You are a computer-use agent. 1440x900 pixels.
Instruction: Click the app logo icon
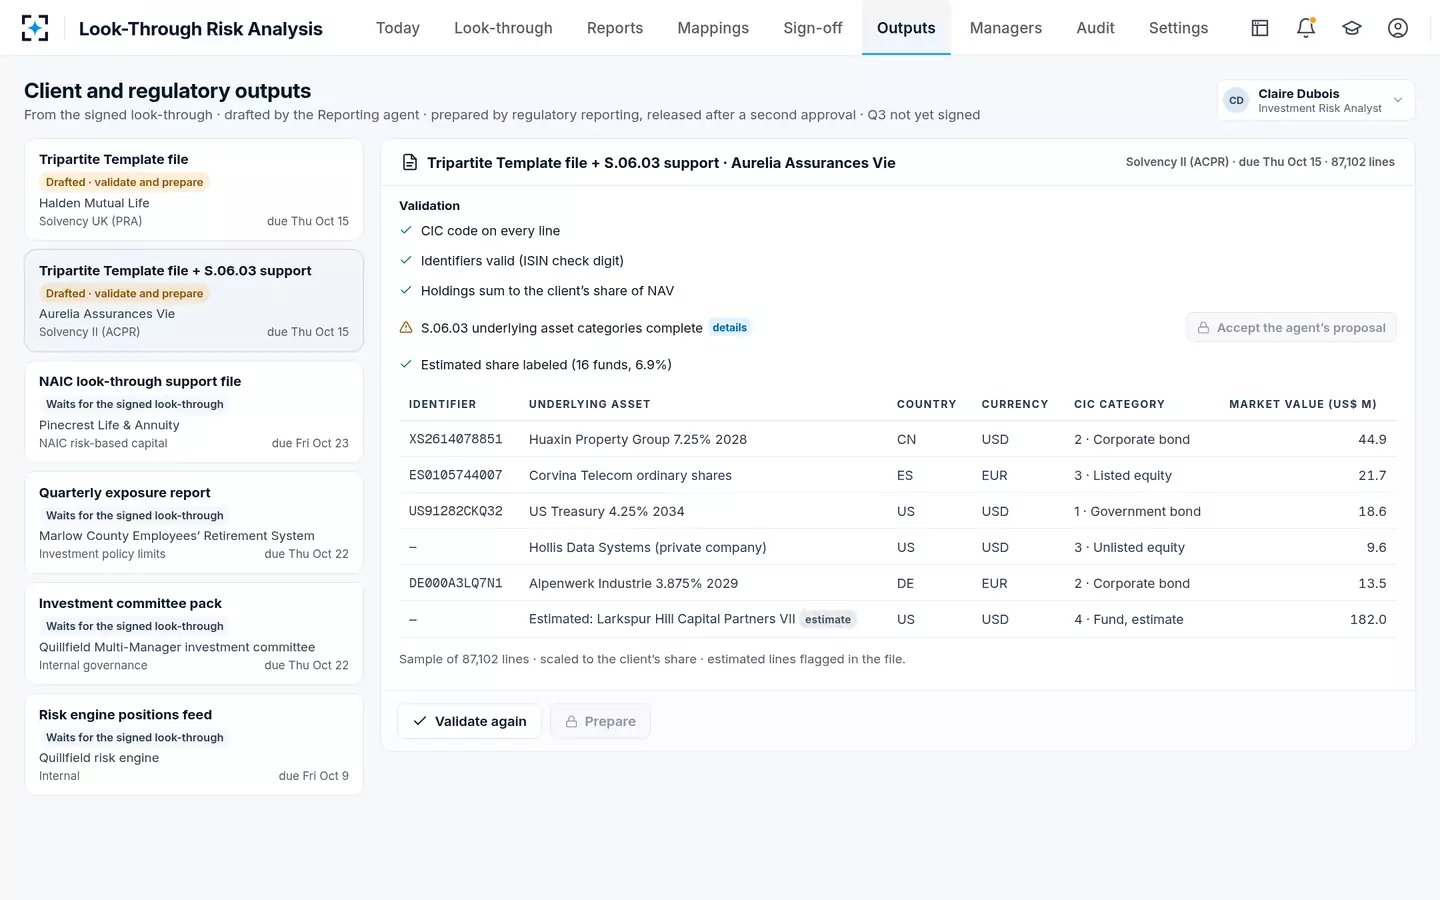click(35, 28)
